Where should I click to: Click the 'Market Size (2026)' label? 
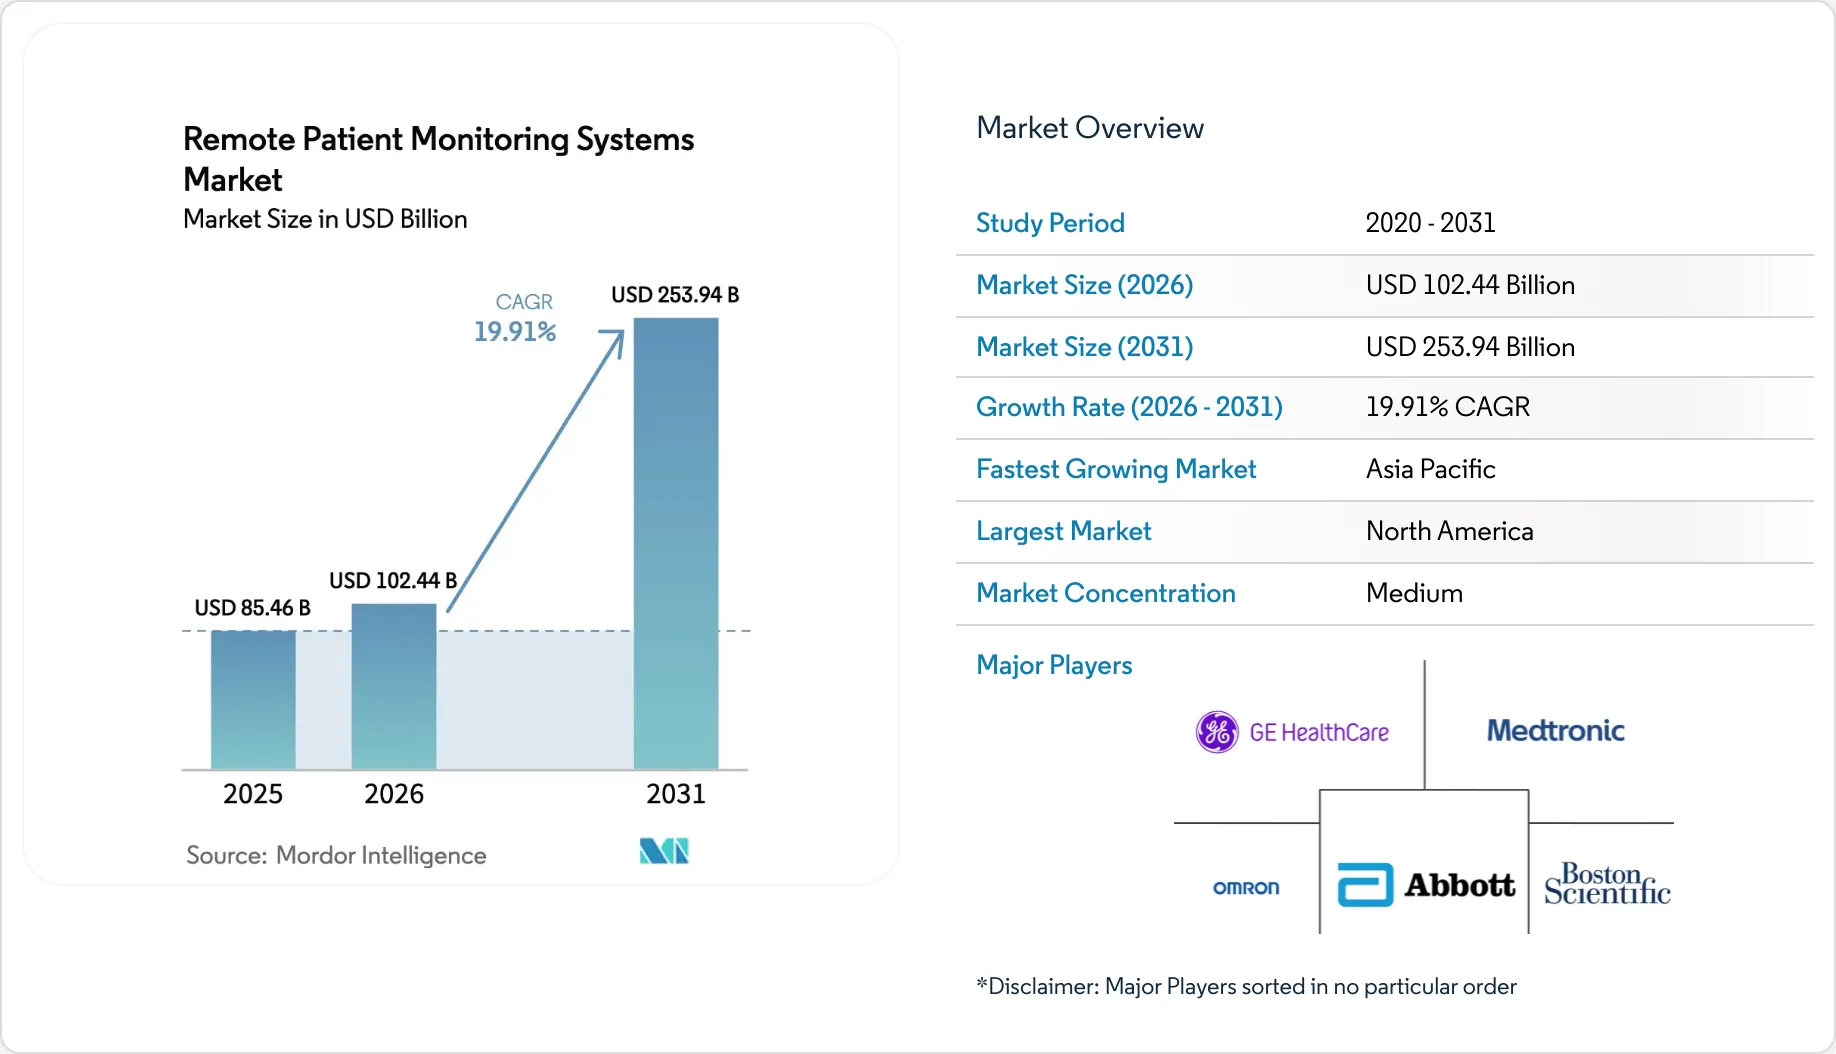tap(1085, 285)
